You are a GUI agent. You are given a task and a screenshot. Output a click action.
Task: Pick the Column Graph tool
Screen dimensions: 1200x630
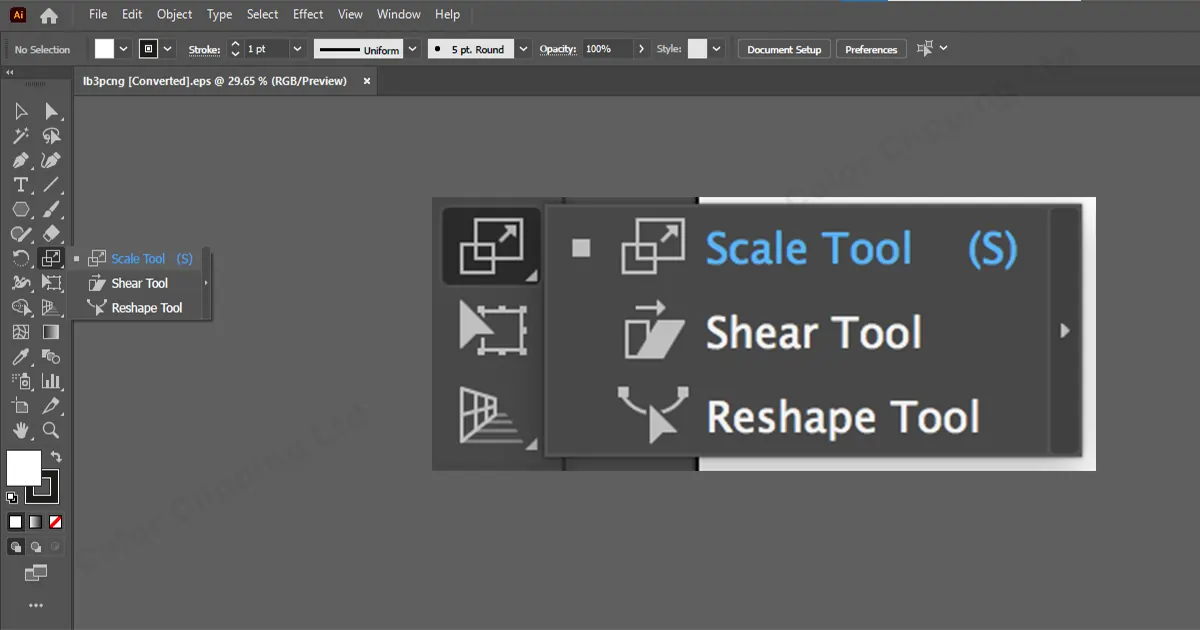51,381
